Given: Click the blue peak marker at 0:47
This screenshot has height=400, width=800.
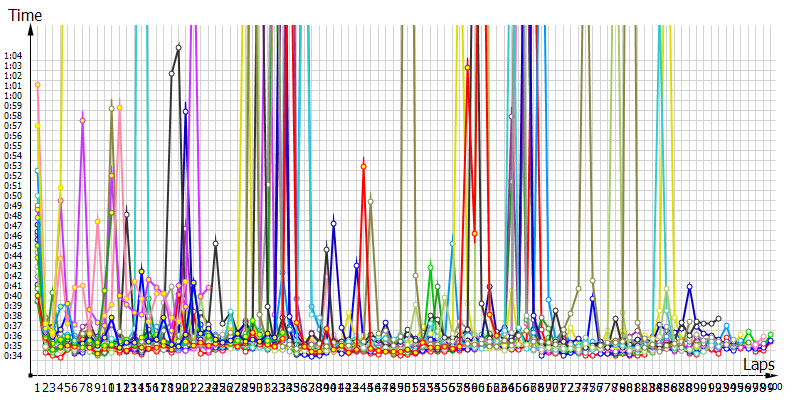Looking at the screenshot, I should coord(333,222).
